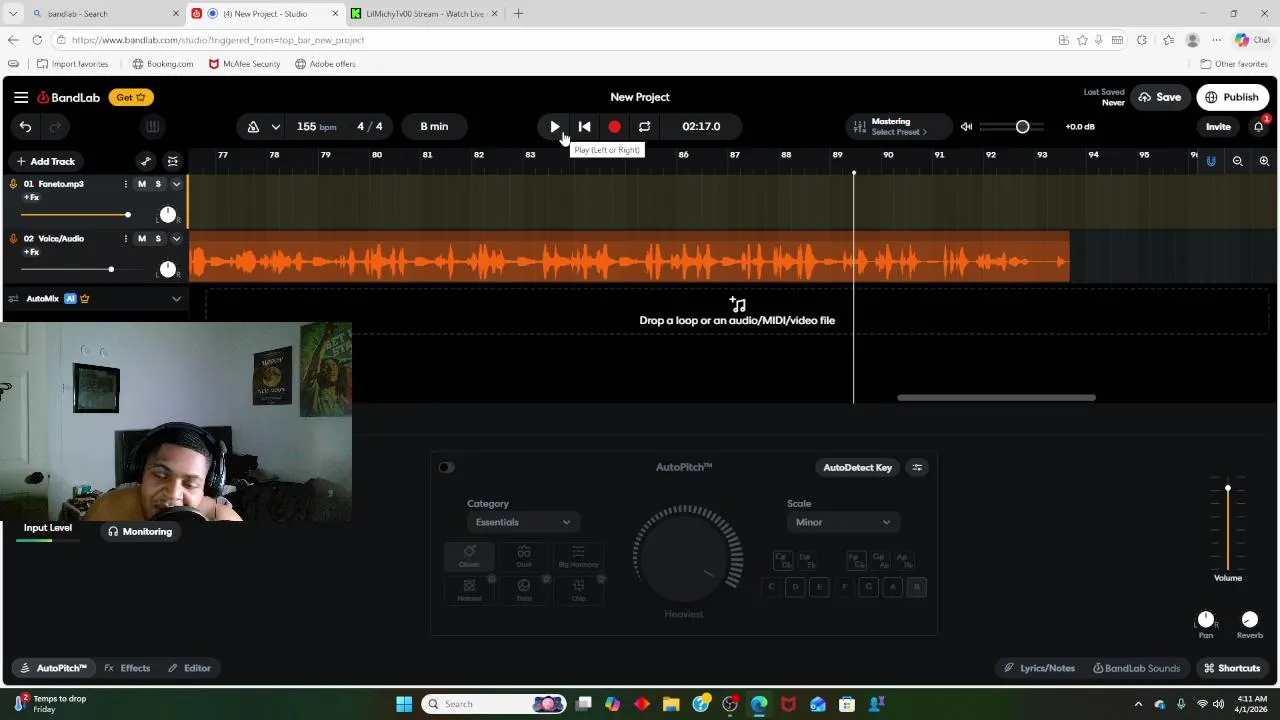This screenshot has width=1280, height=720.
Task: Solo the Voice/Audio track
Action: 158,239
